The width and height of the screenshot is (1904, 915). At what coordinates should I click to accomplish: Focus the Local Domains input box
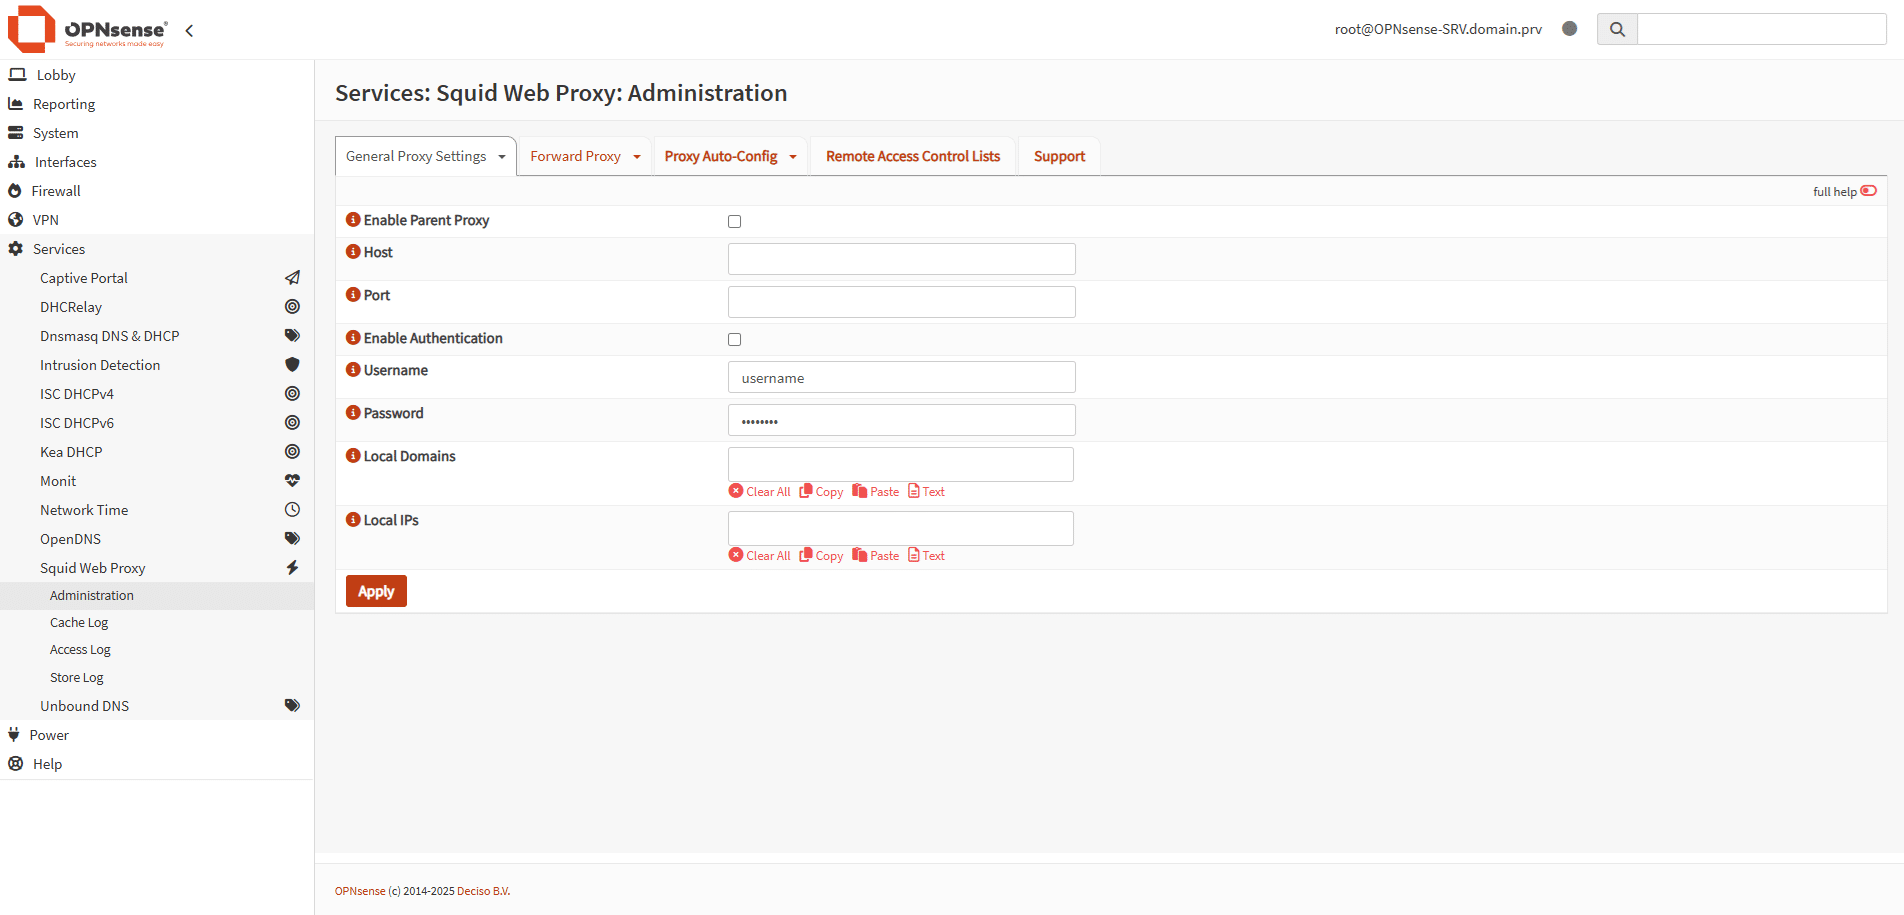click(x=901, y=464)
